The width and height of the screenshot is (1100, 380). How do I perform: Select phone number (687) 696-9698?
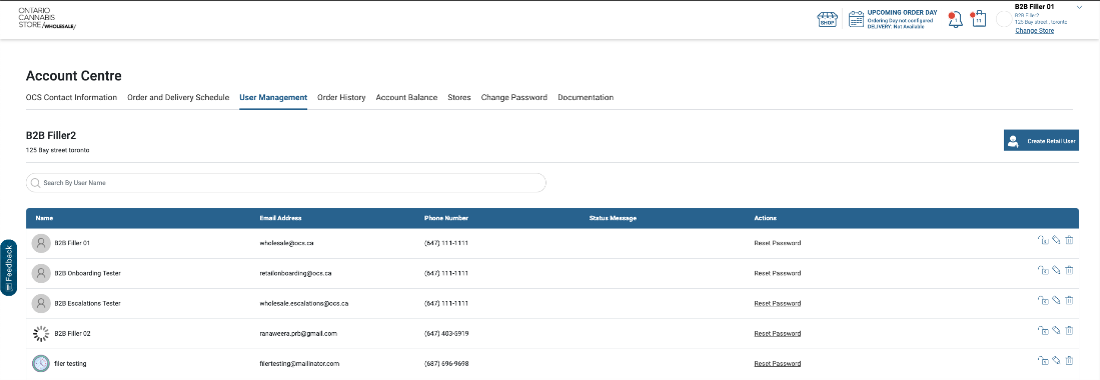coord(447,364)
